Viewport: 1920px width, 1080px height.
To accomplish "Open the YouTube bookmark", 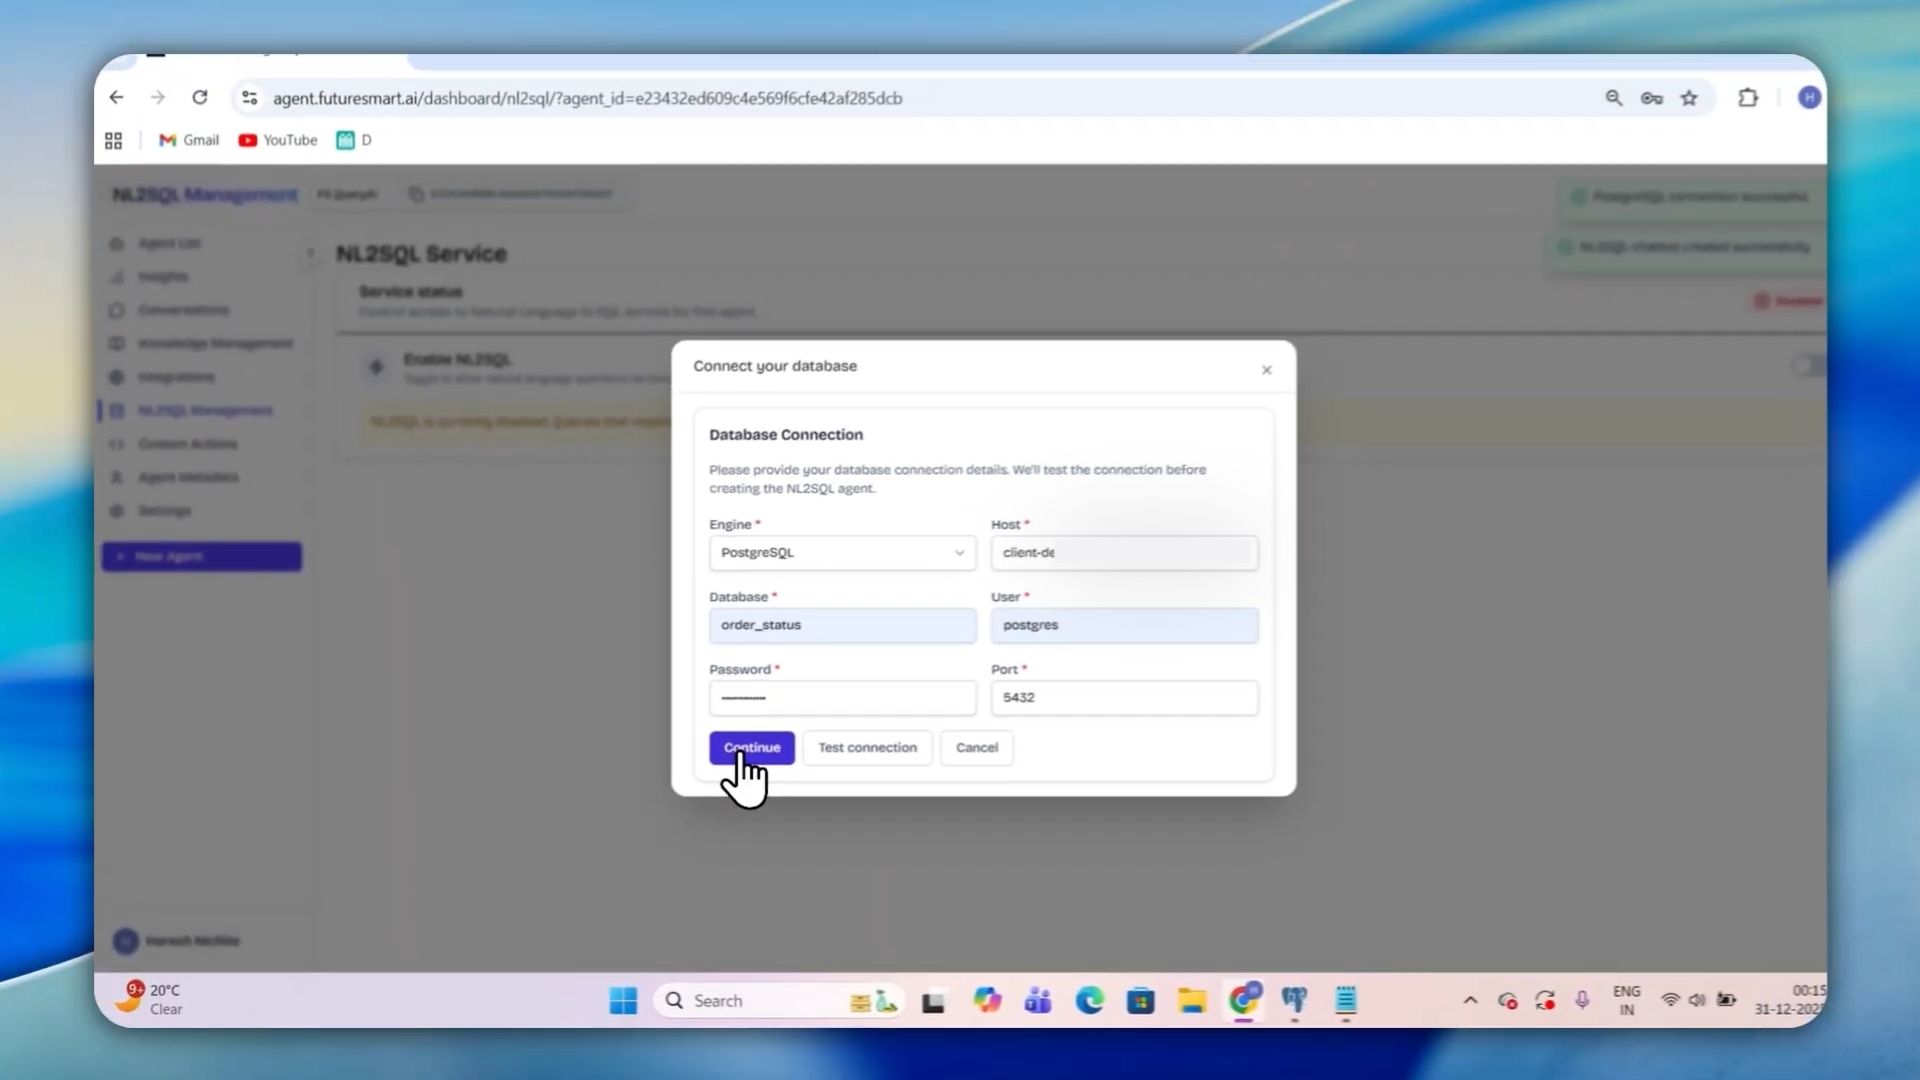I will [x=278, y=140].
